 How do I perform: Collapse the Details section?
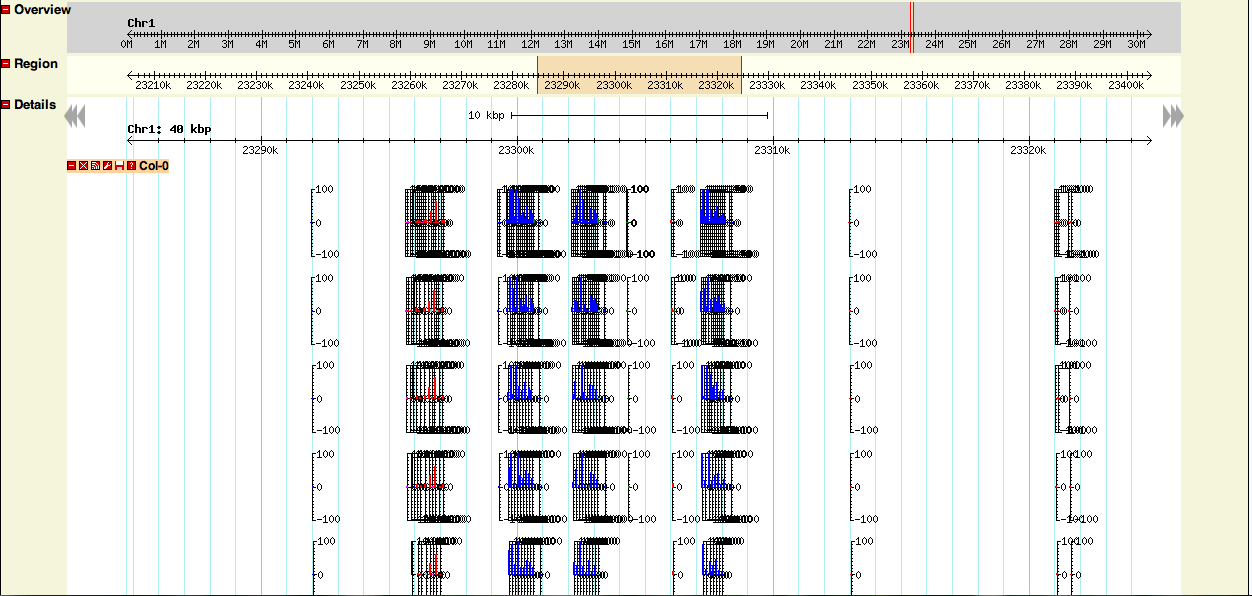6,105
